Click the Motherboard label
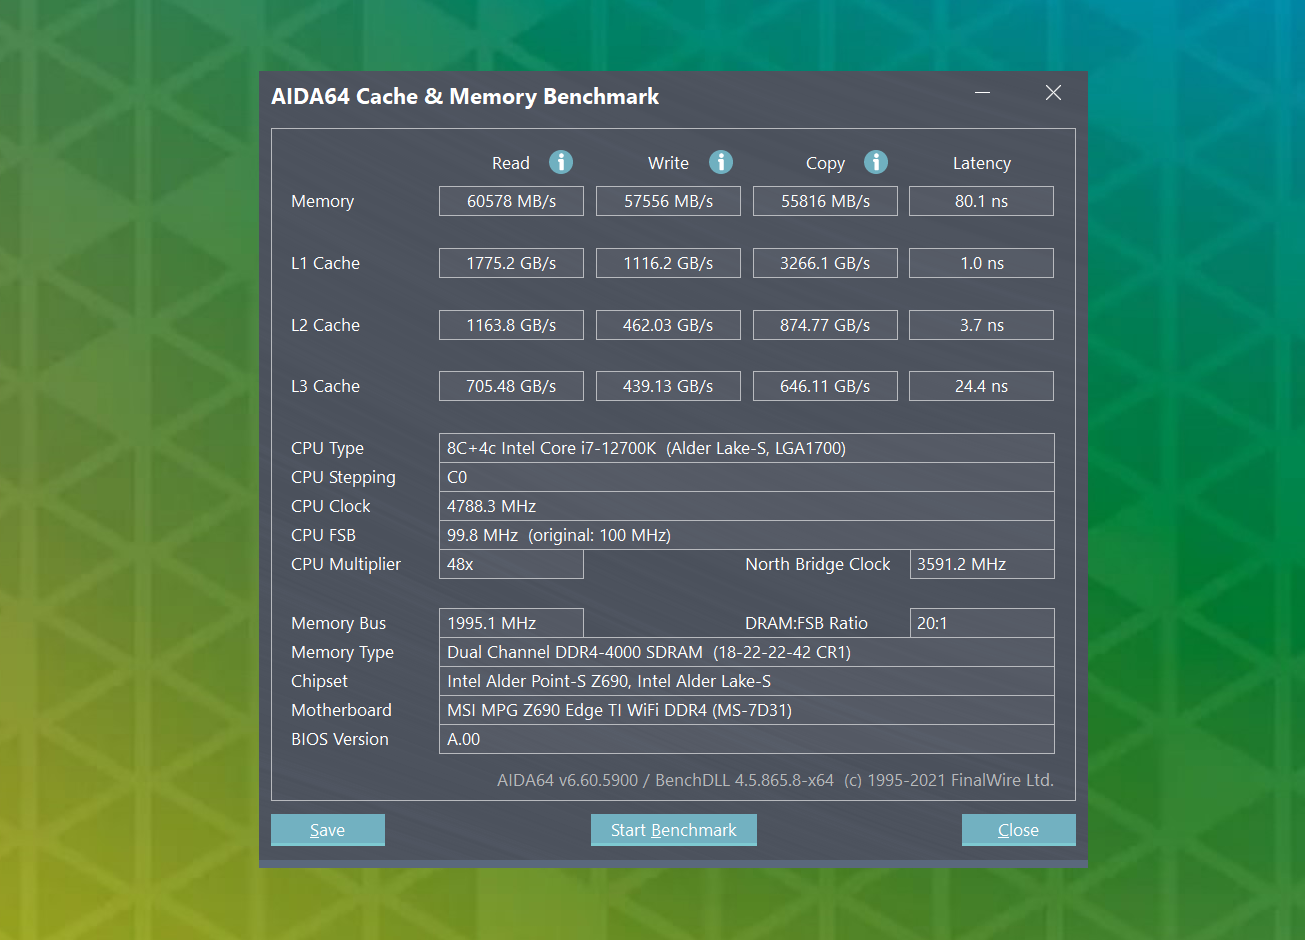Screen dimensions: 1305x940 click(341, 710)
